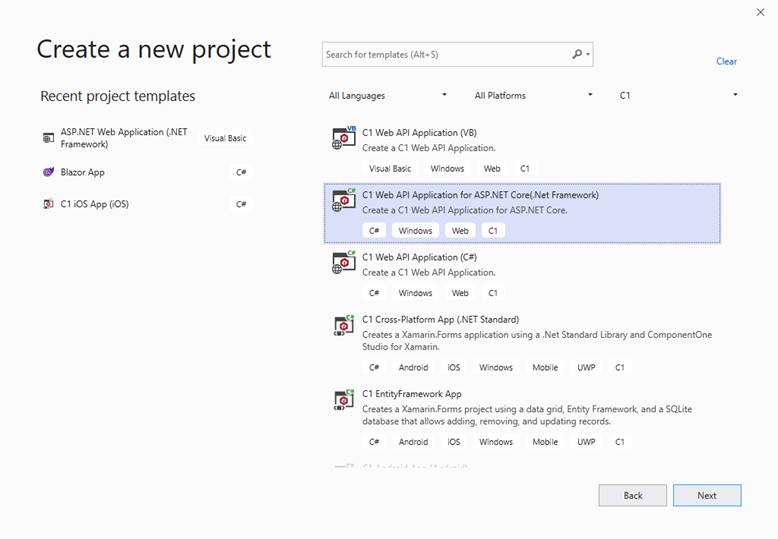The height and width of the screenshot is (539, 778).
Task: Click the Blazor App icon in recents
Action: 48,172
